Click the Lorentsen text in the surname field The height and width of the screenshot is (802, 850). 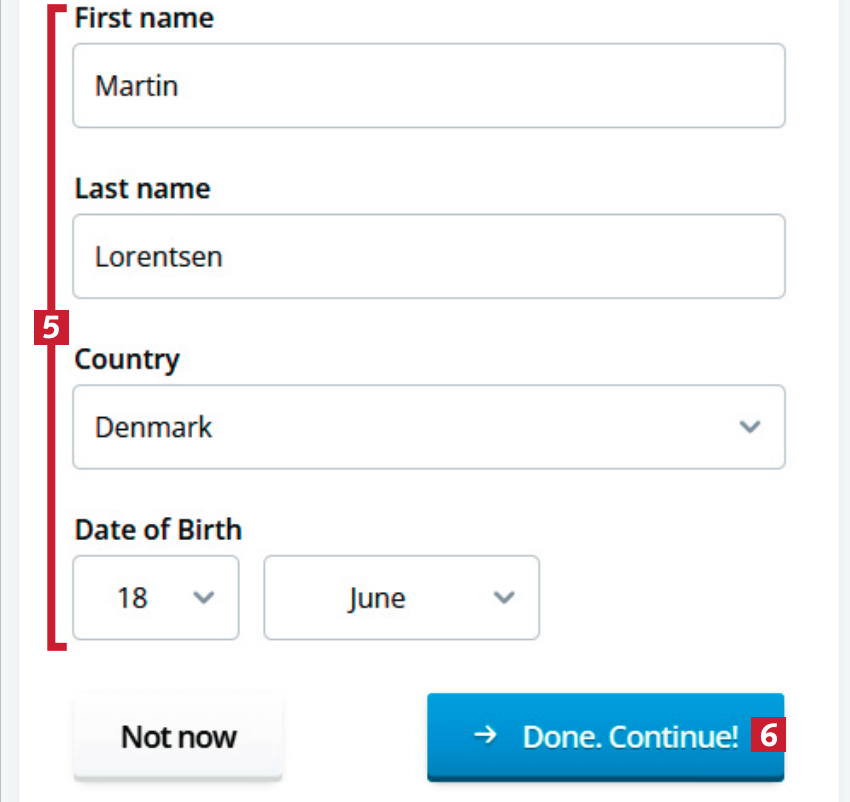tap(158, 257)
